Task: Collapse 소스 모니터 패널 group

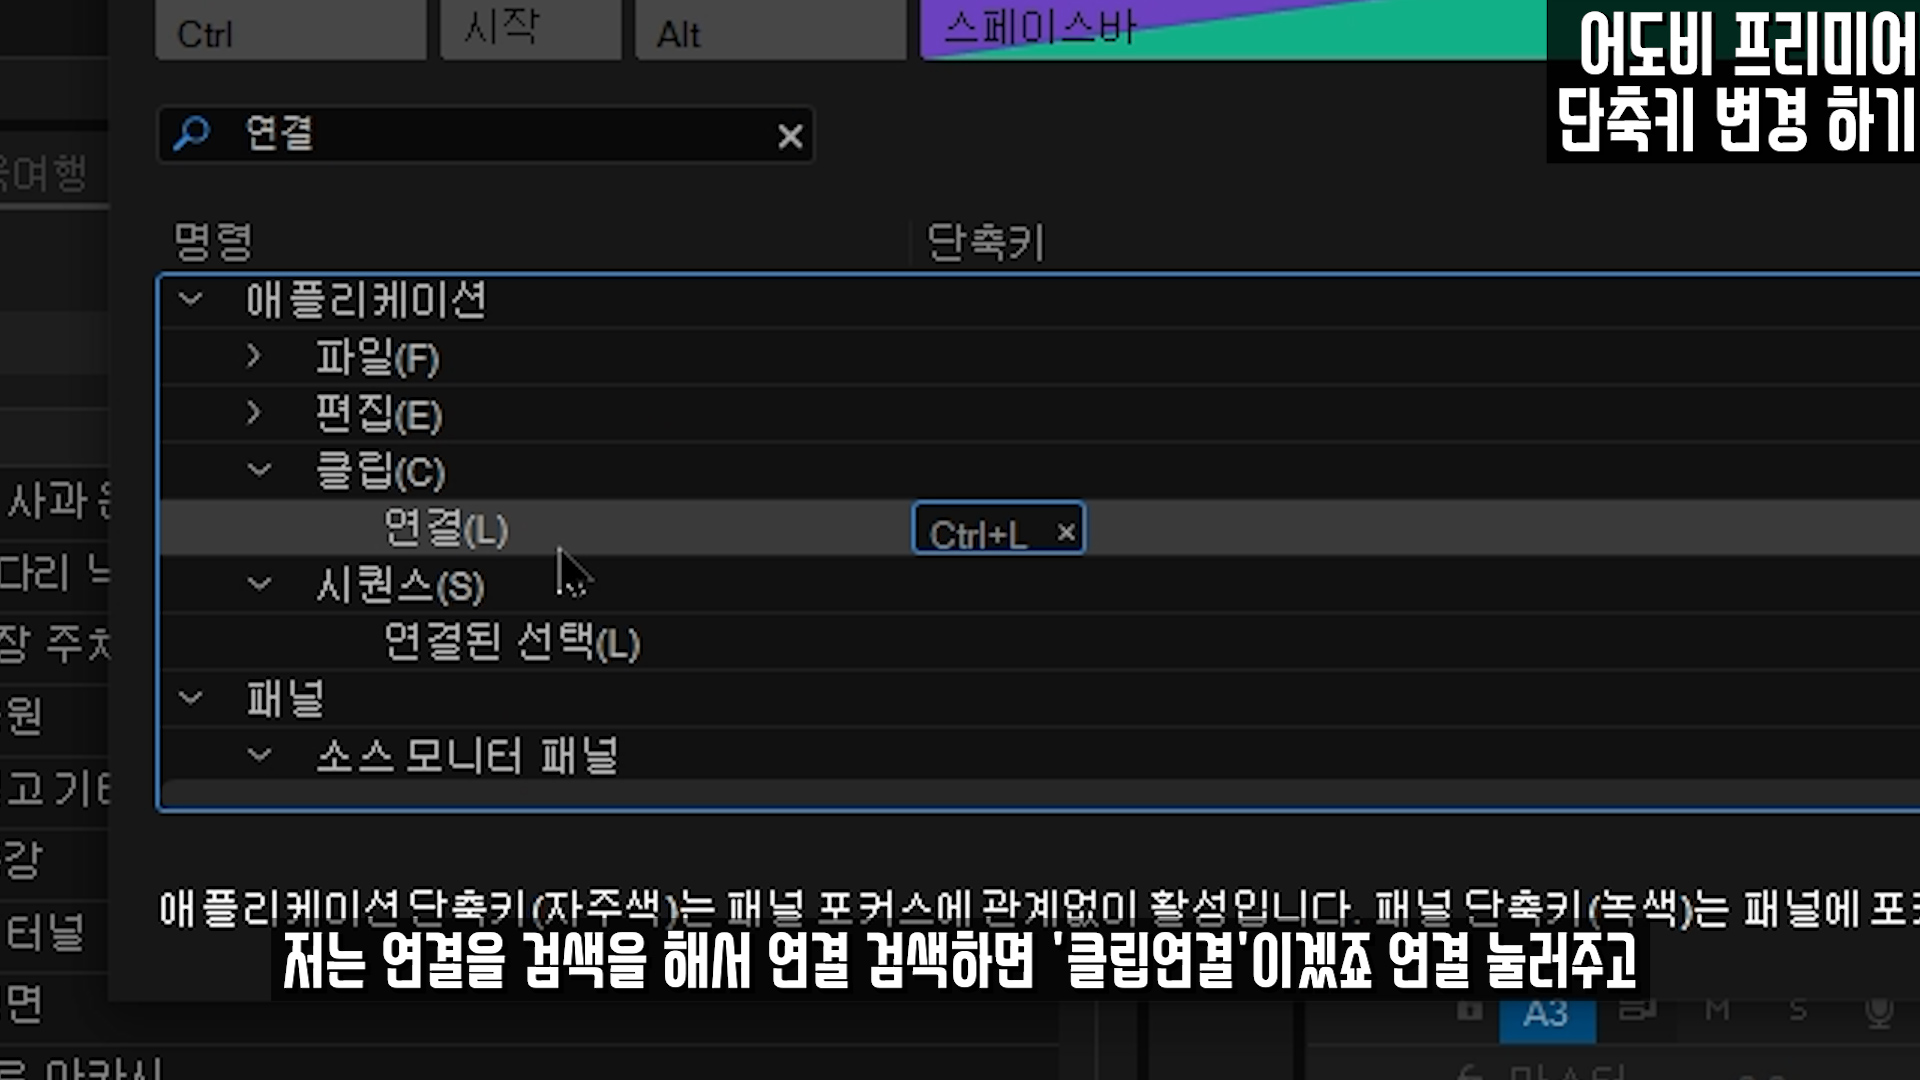Action: pyautogui.click(x=259, y=755)
